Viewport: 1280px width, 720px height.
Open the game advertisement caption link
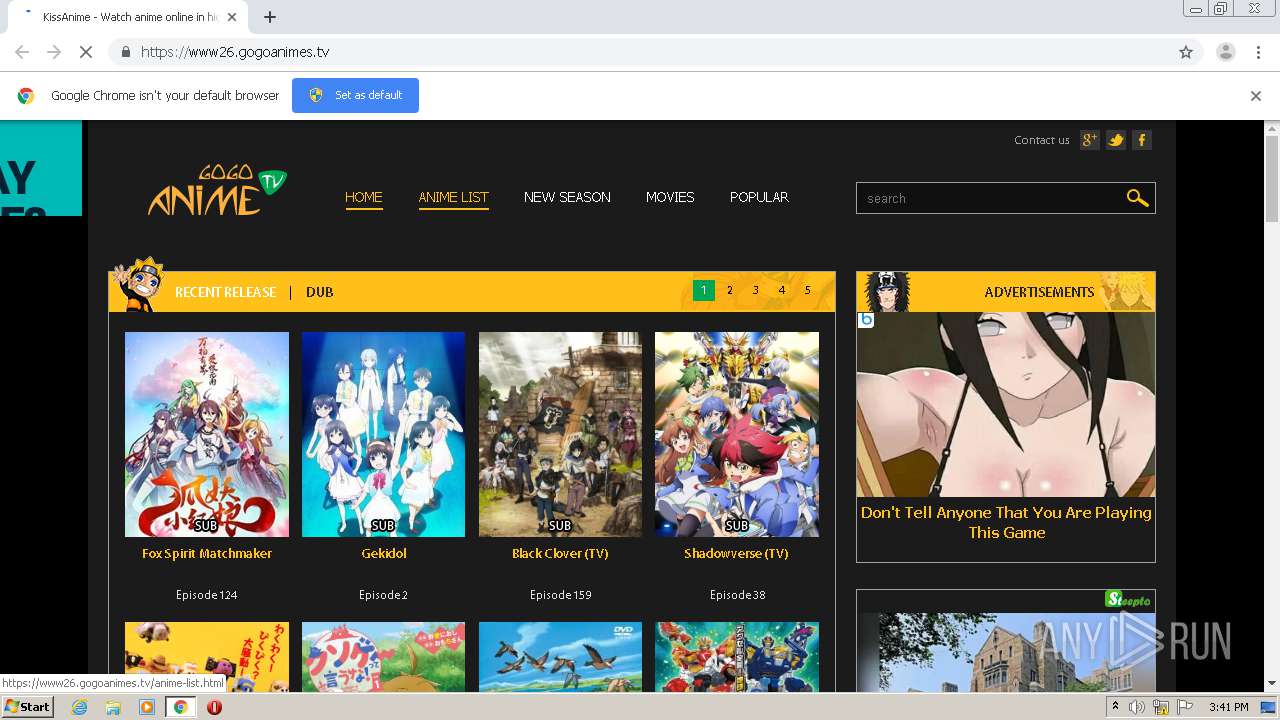click(1006, 522)
